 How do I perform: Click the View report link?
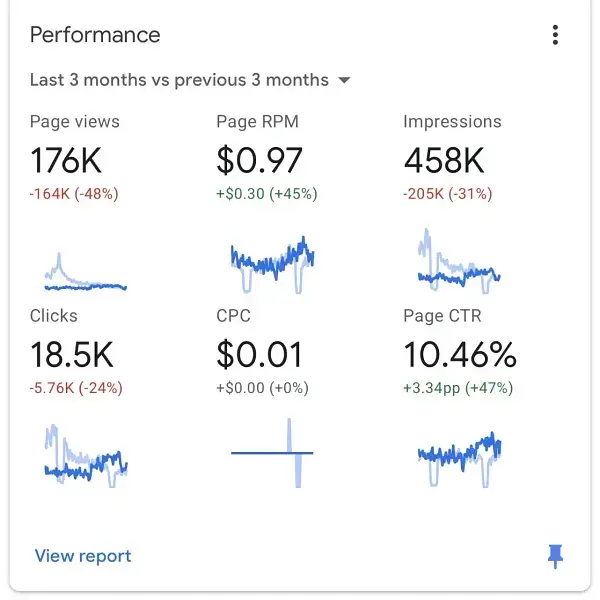pos(83,556)
